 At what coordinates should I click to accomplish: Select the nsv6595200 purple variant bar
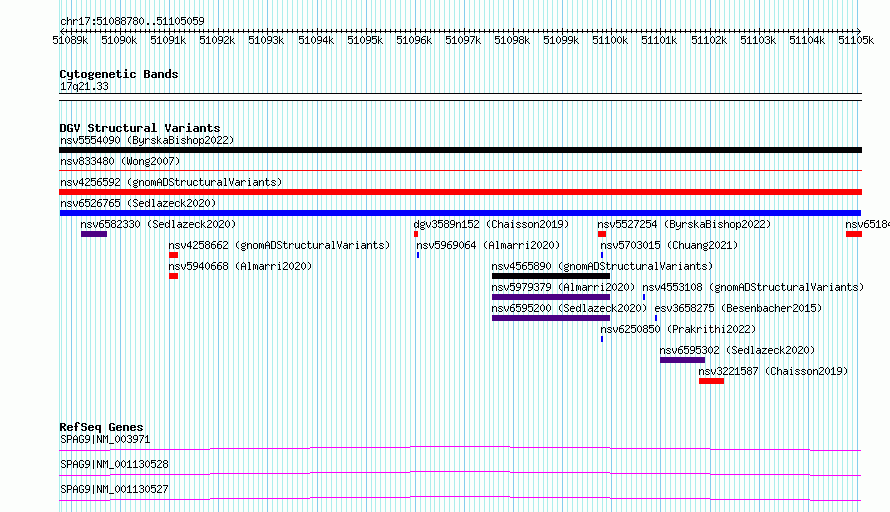[x=551, y=318]
